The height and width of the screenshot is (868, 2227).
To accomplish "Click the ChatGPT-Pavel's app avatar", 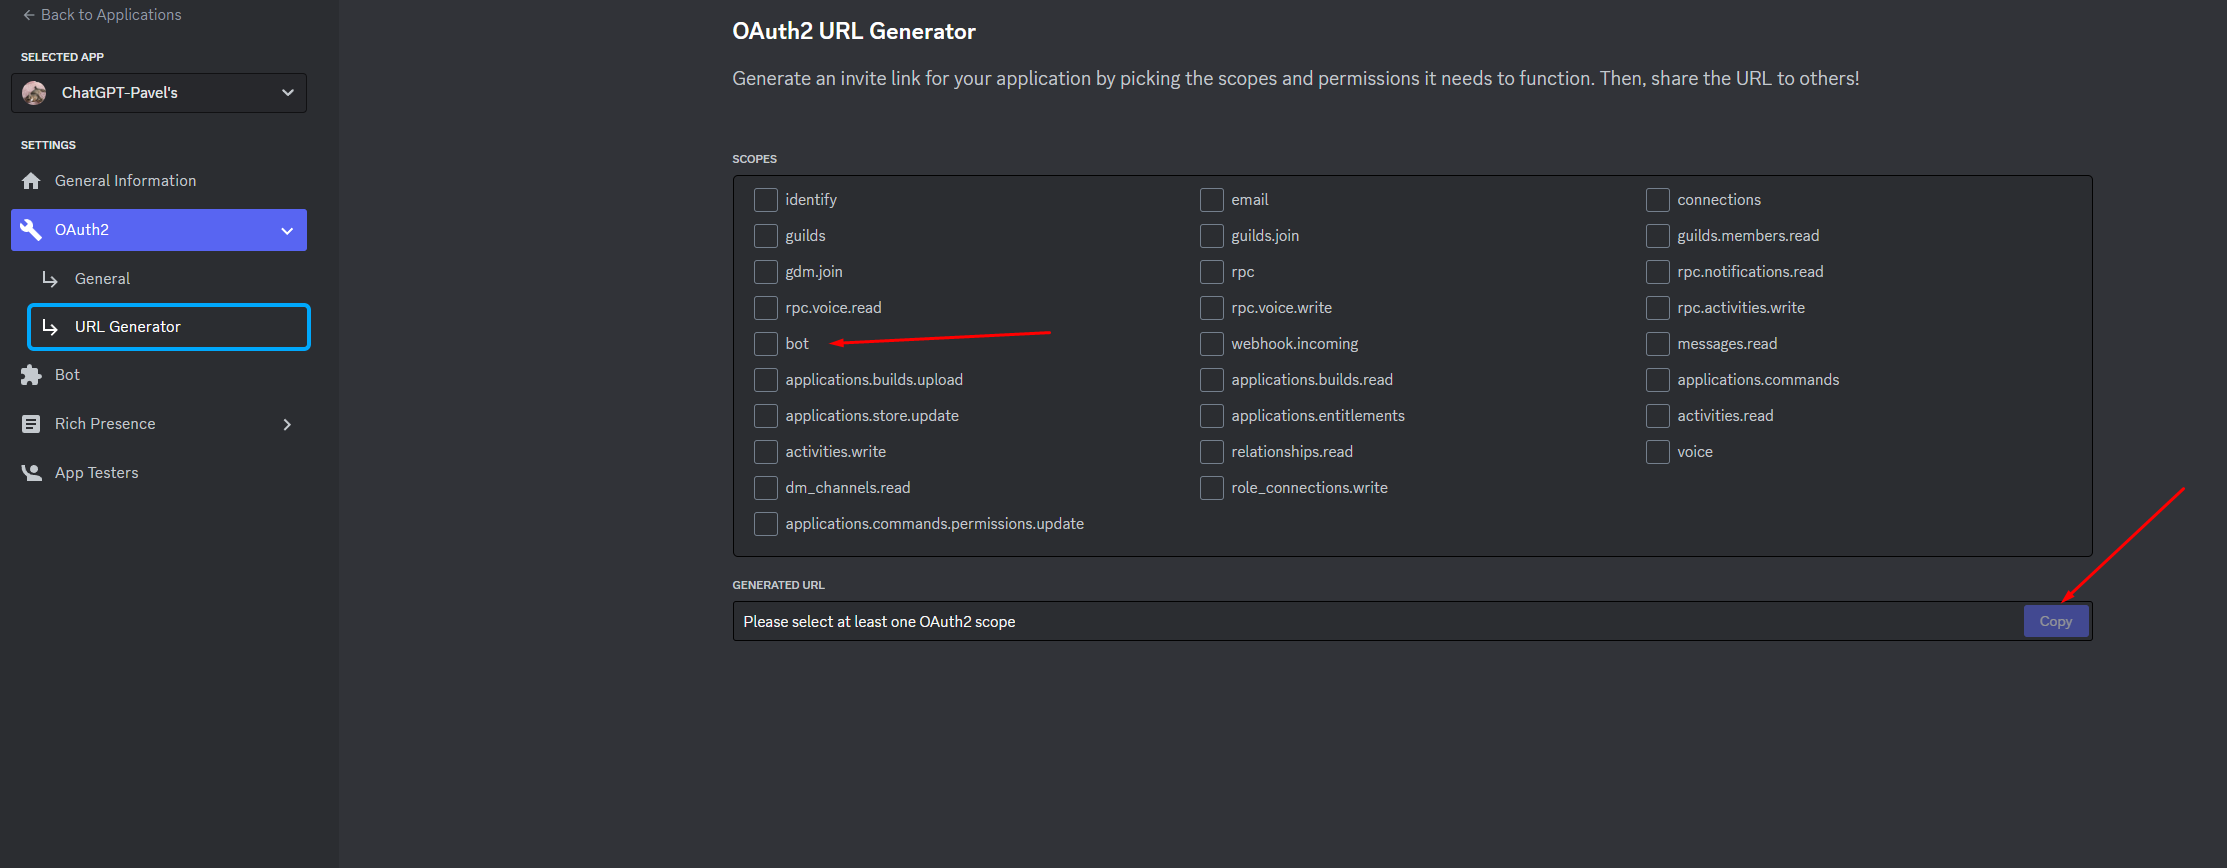I will (x=34, y=92).
